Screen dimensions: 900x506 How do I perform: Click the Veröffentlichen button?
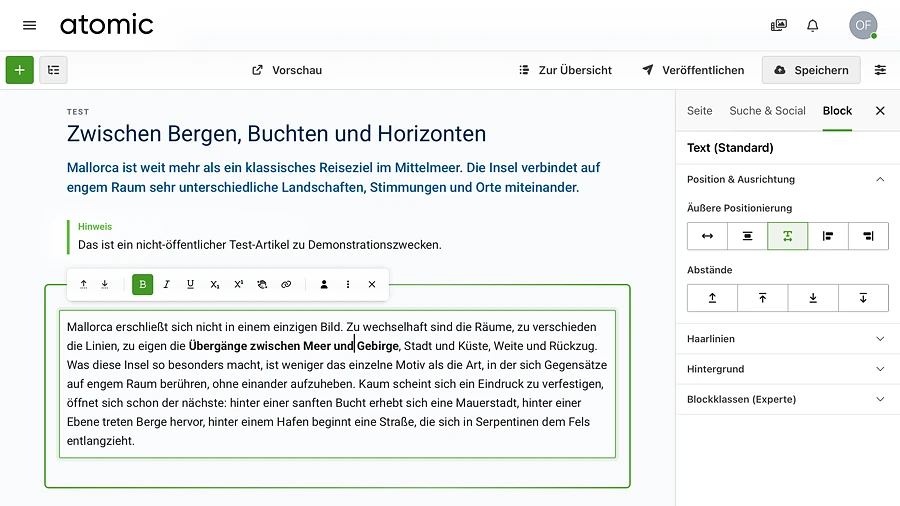pos(693,70)
